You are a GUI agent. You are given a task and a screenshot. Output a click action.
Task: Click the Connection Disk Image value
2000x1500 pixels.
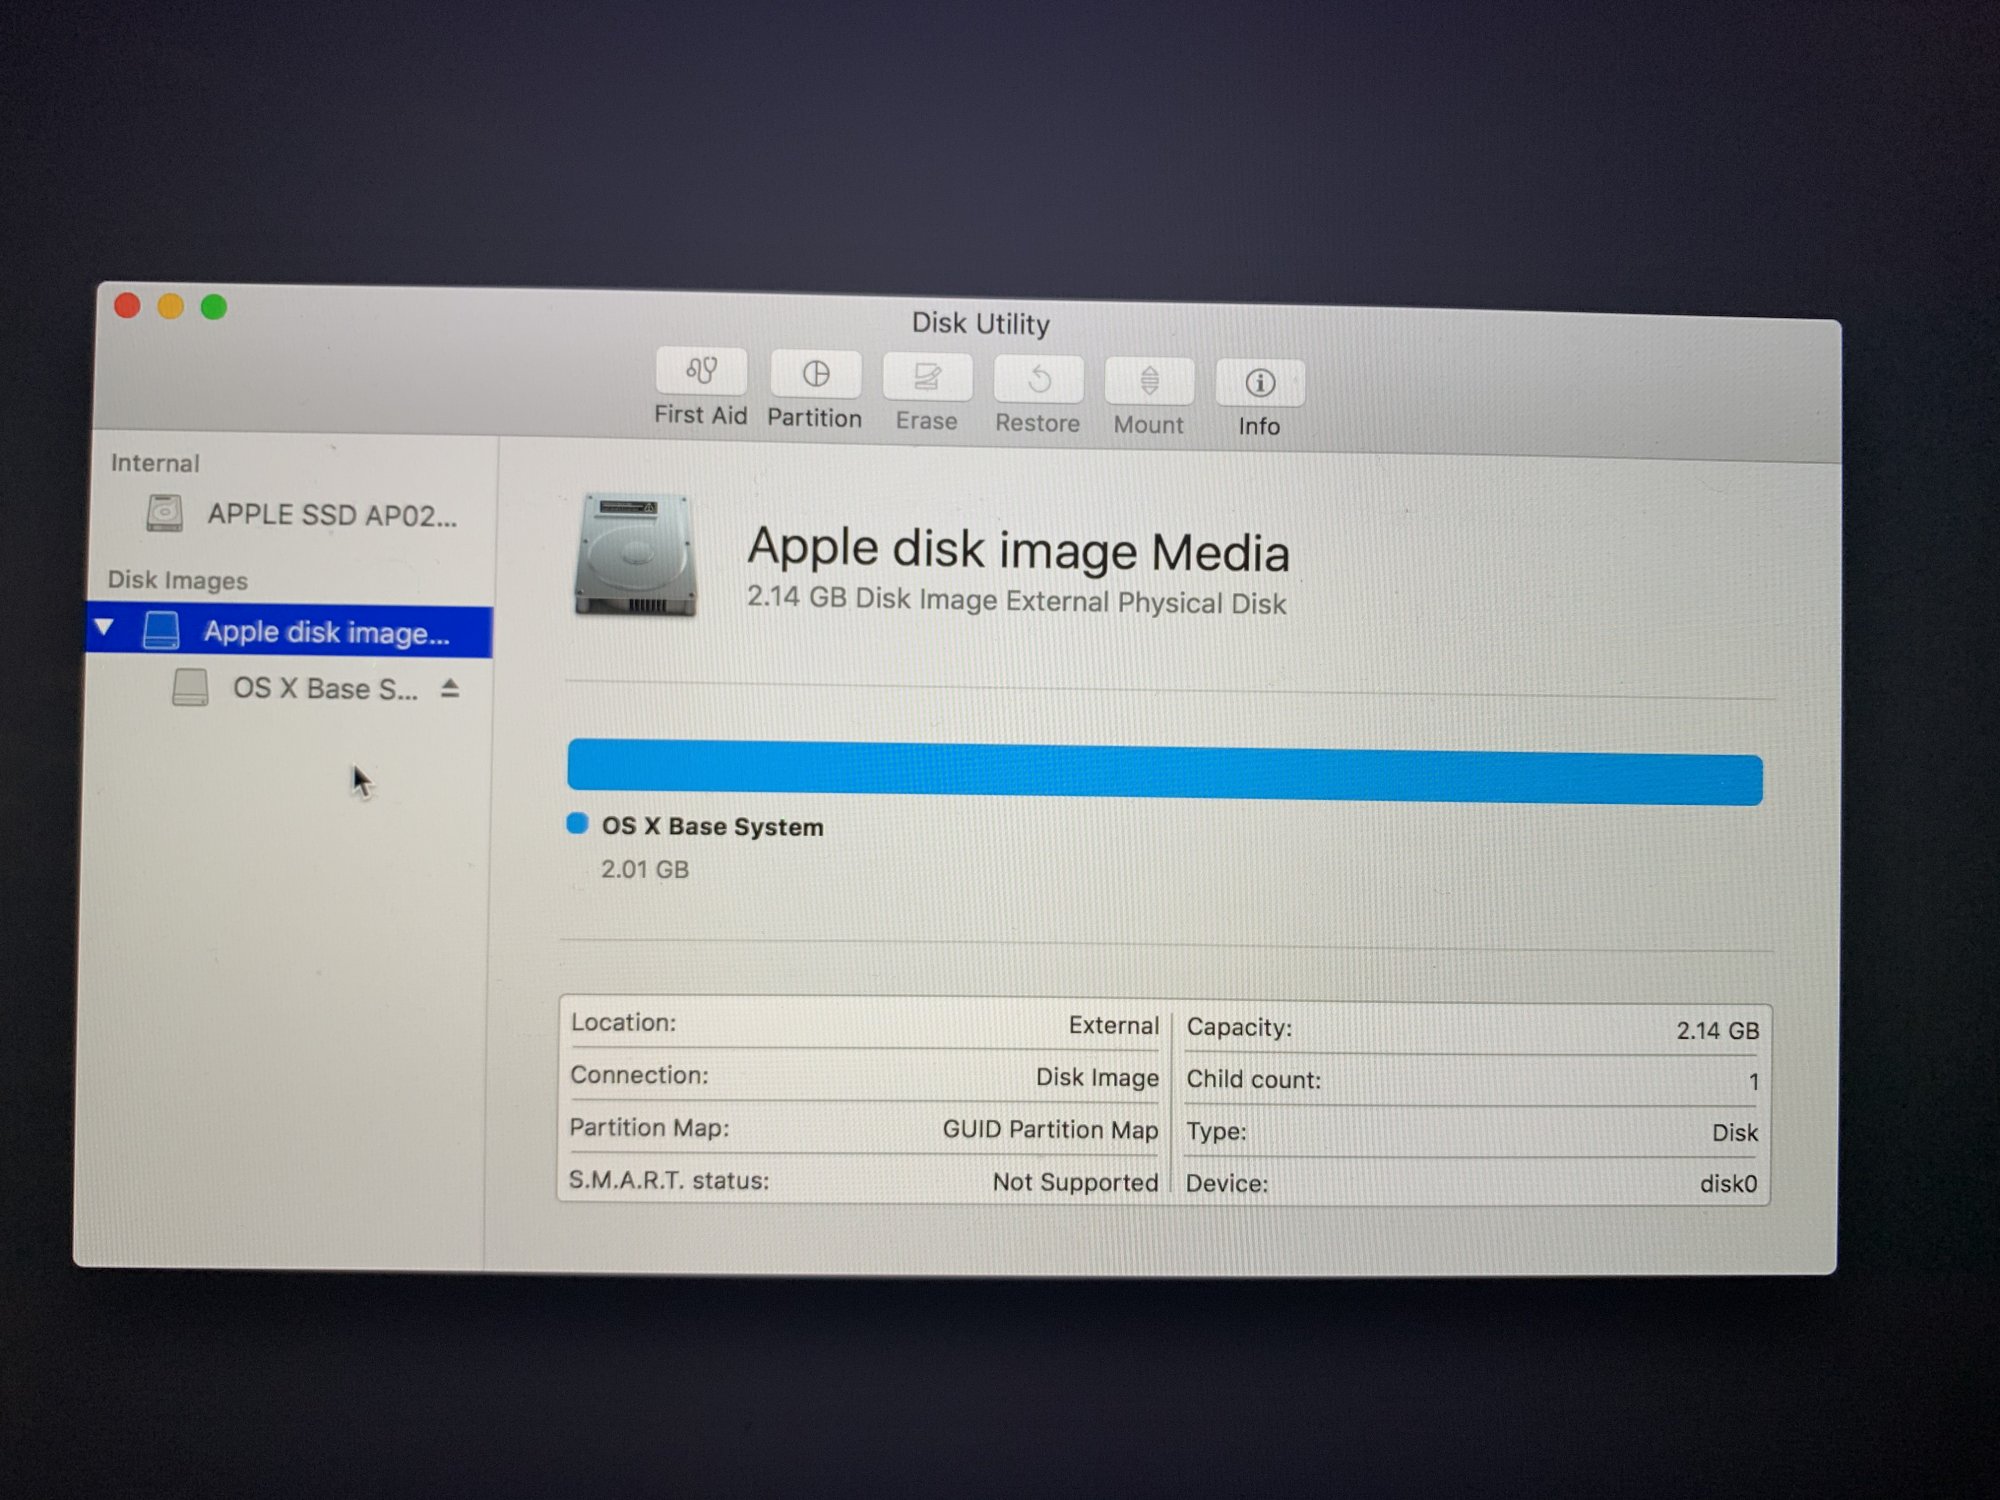[x=1097, y=1077]
